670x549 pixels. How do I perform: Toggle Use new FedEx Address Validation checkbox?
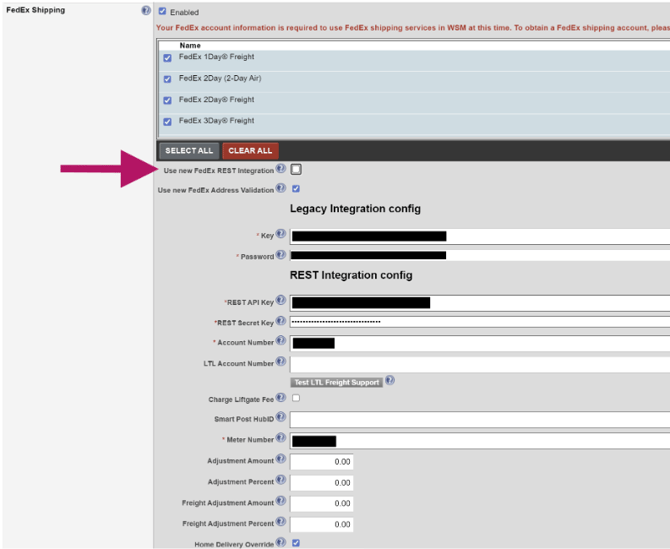click(296, 189)
